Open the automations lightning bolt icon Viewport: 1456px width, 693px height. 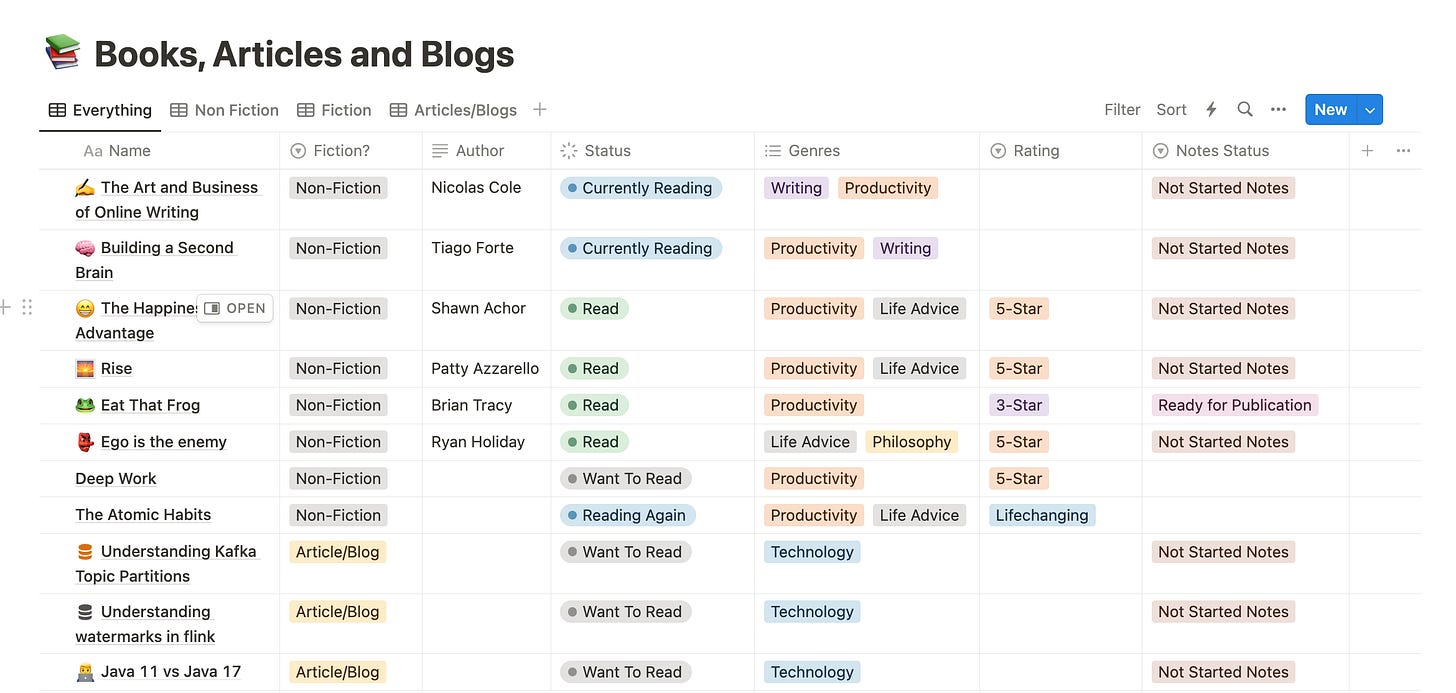1211,110
